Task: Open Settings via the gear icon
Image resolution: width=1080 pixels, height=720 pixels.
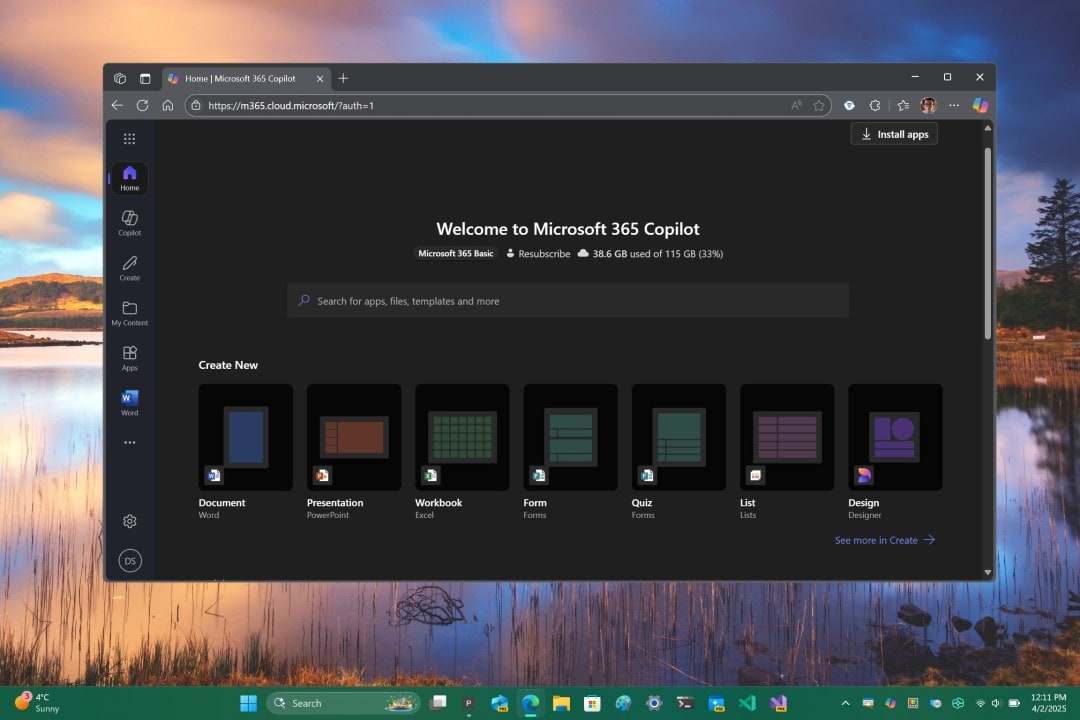Action: point(129,521)
